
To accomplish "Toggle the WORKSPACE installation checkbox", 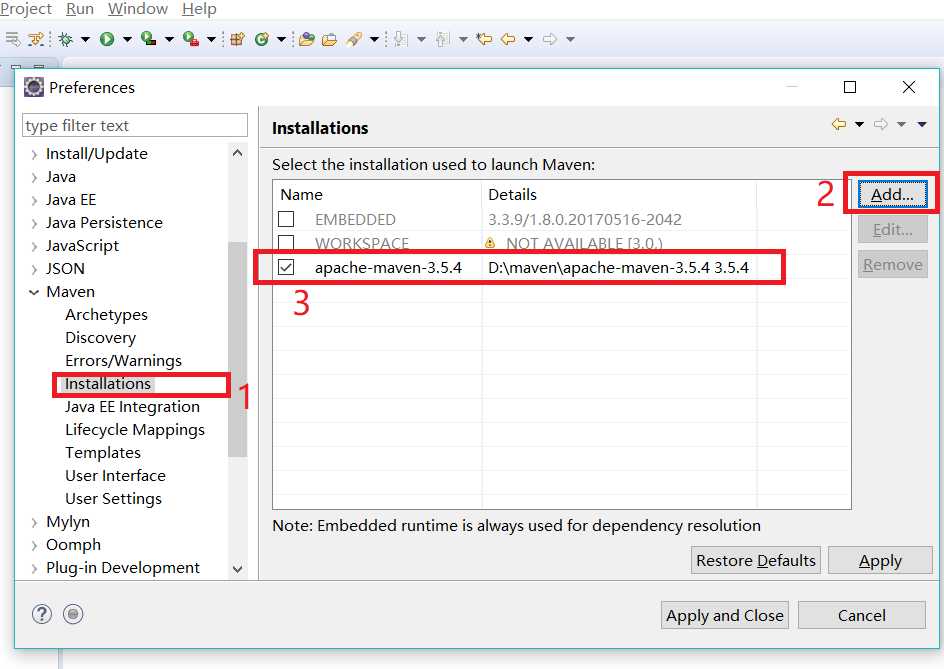I will [x=286, y=243].
